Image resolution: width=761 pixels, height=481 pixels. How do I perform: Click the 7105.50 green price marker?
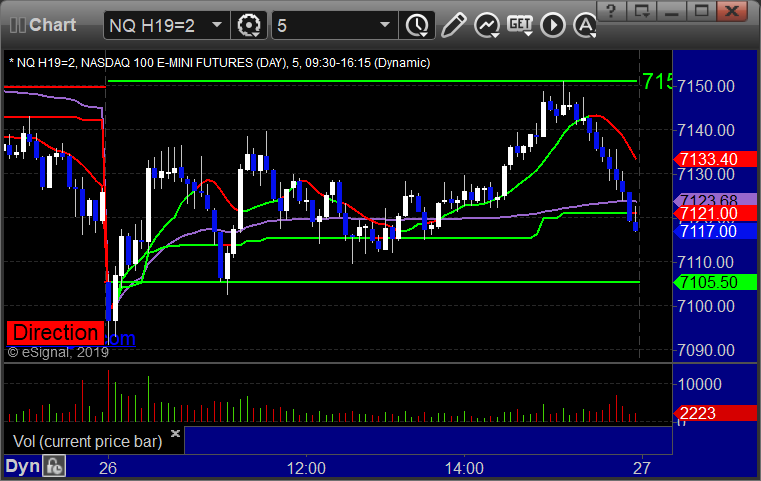[715, 282]
